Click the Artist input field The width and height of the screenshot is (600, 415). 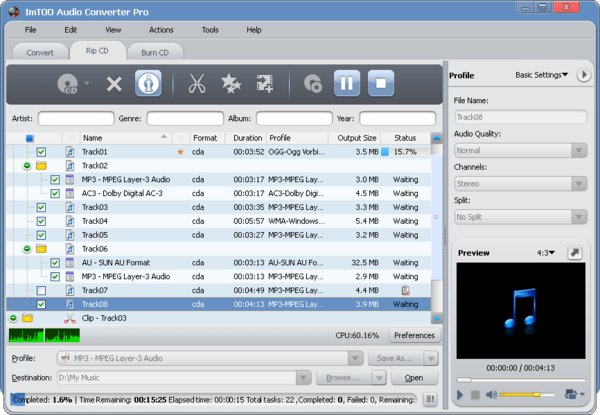tap(75, 118)
